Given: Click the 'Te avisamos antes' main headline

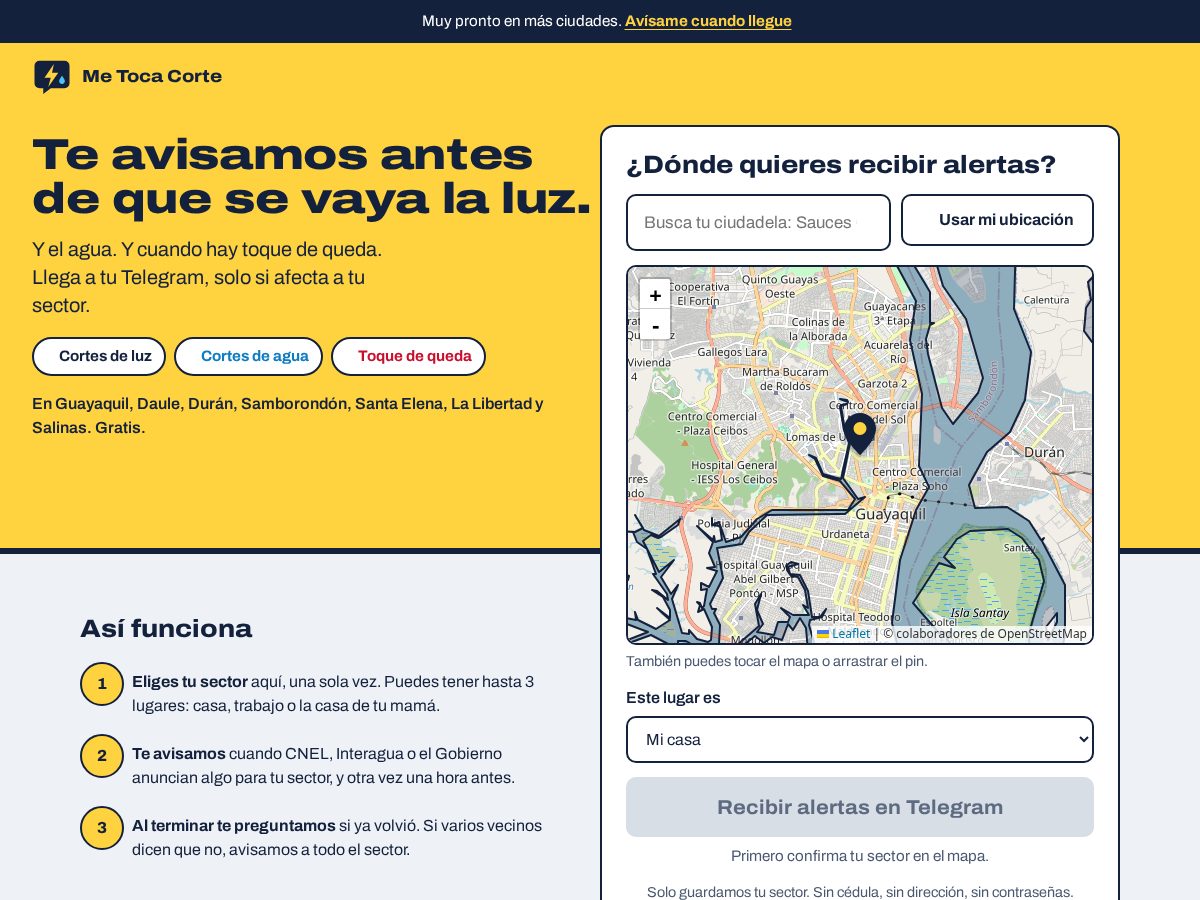Looking at the screenshot, I should 312,177.
